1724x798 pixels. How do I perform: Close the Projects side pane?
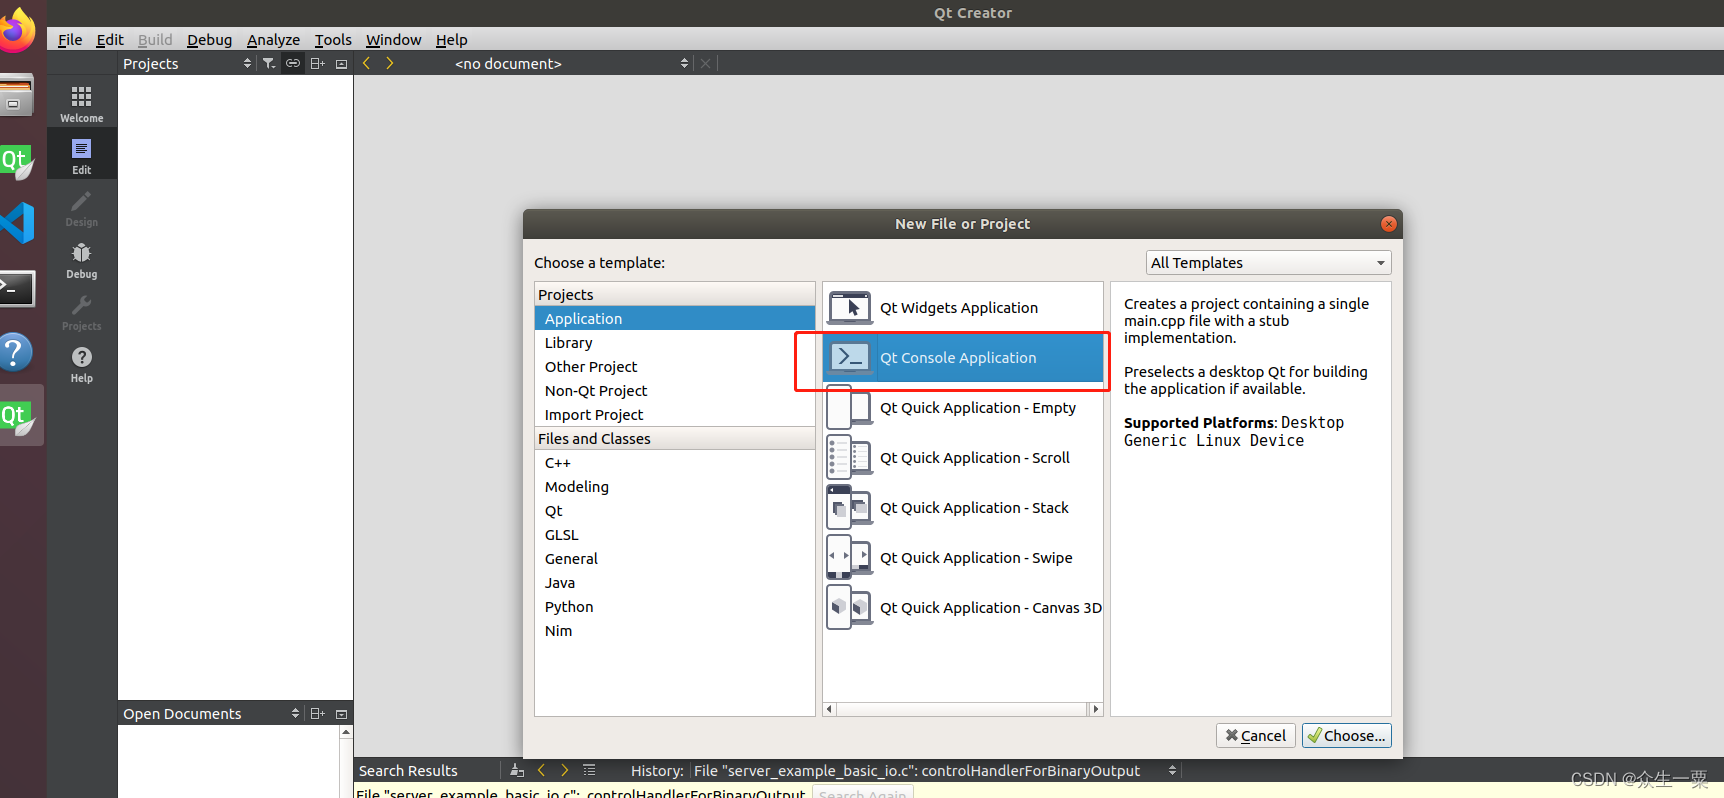[x=341, y=63]
